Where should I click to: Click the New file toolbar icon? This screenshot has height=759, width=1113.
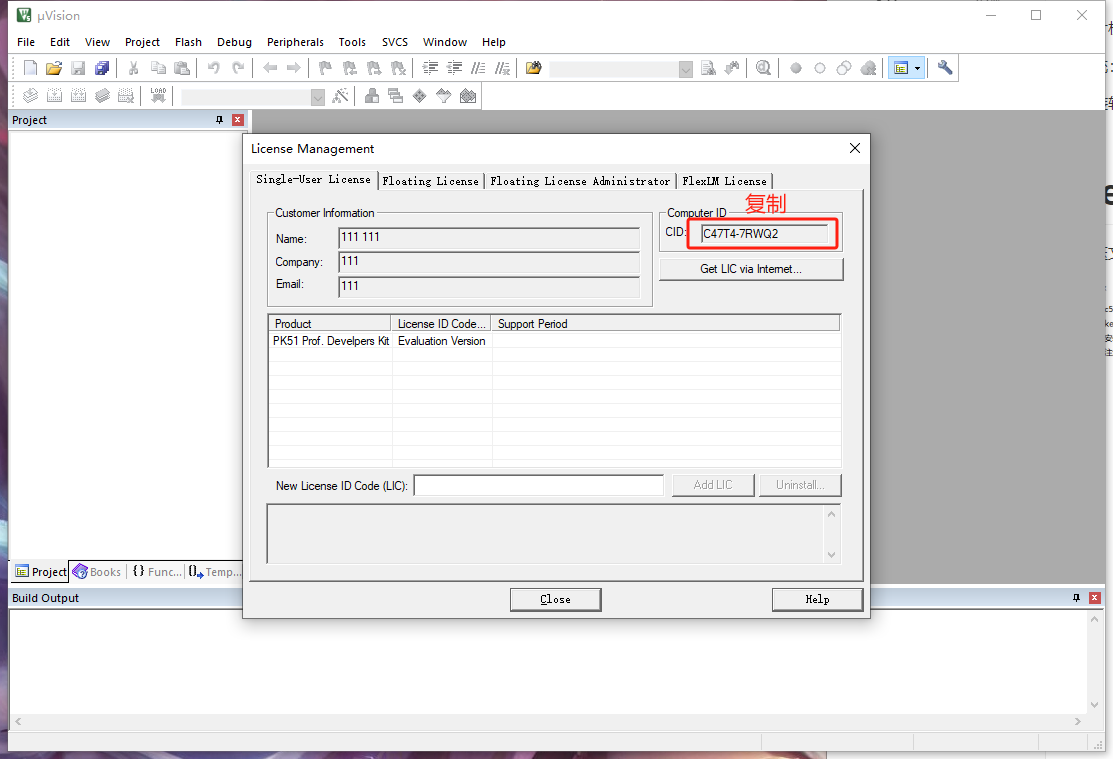pos(30,68)
